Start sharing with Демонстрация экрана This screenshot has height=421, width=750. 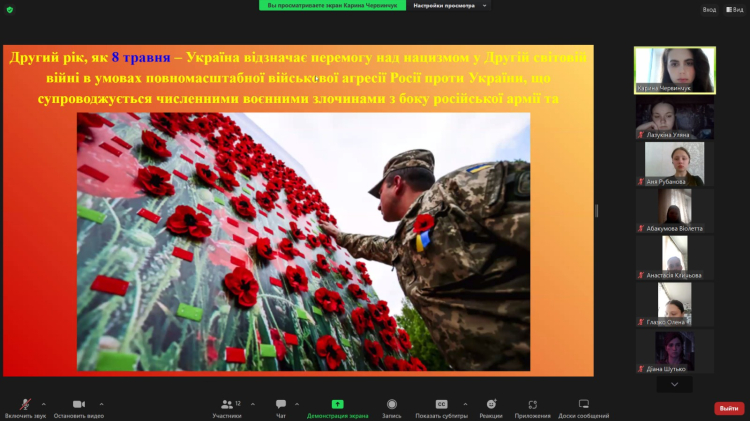click(x=337, y=405)
